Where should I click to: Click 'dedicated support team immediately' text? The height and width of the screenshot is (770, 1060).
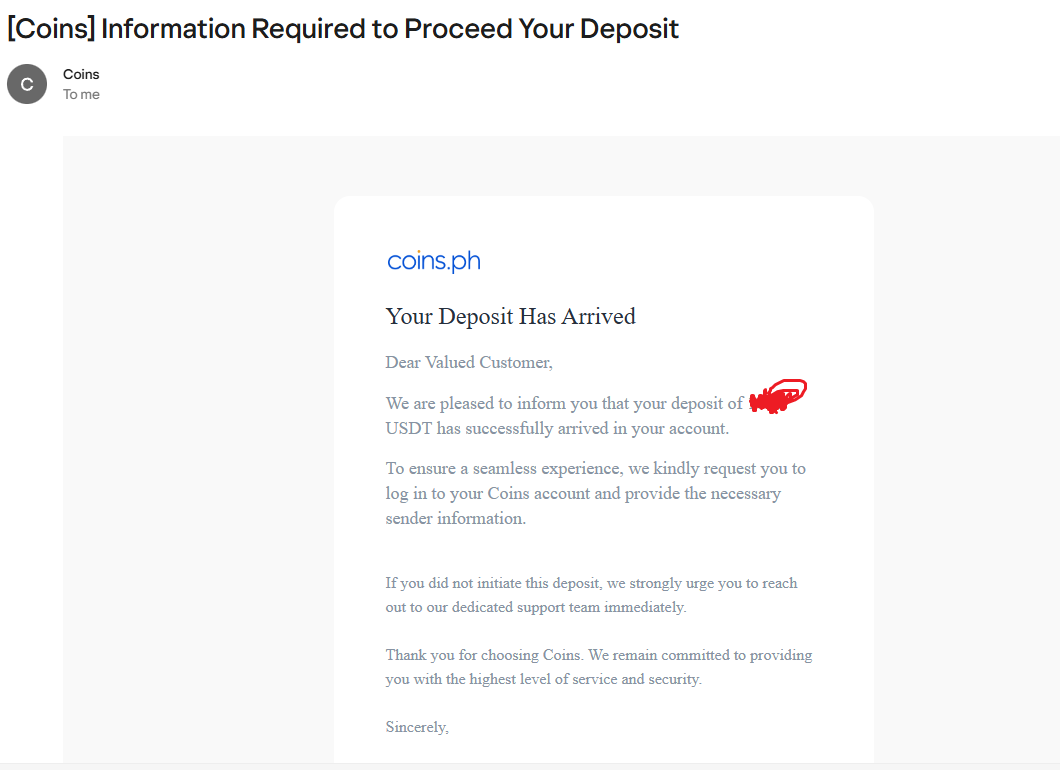[569, 607]
